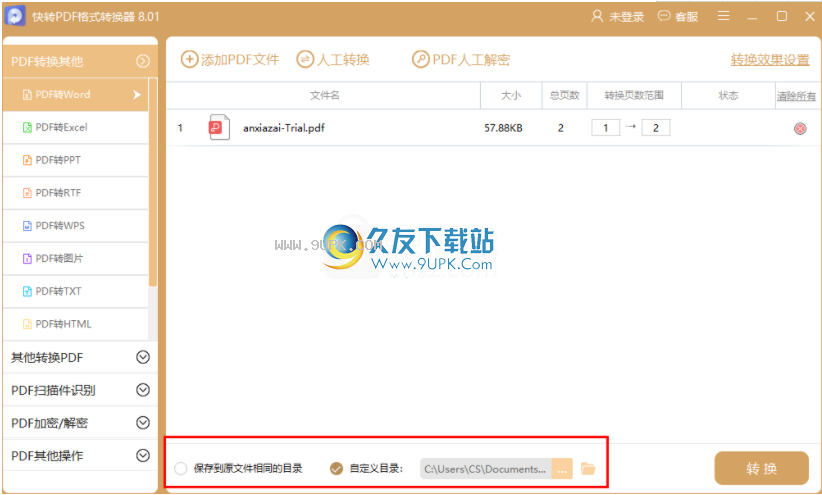Select the PDF转TXT sidebar icon
The height and width of the screenshot is (495, 822).
[27, 291]
